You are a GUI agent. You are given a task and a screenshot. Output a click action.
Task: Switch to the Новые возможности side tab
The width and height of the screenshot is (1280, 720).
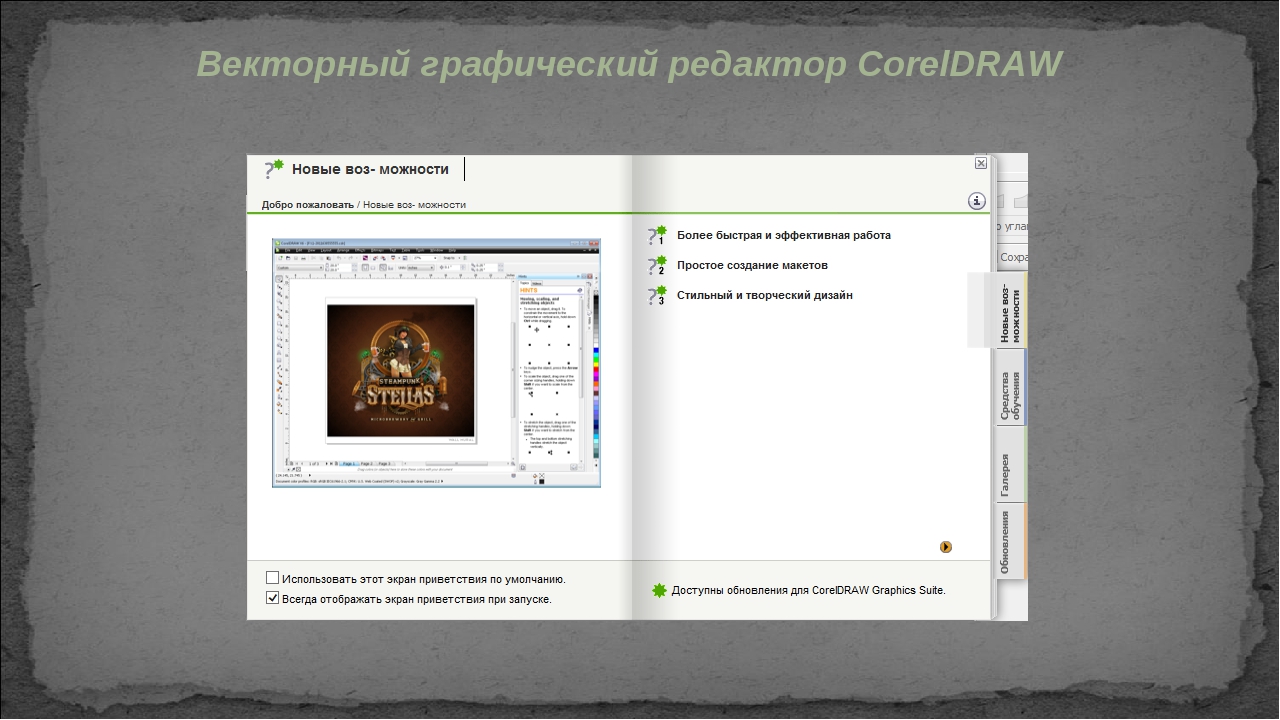[1011, 310]
